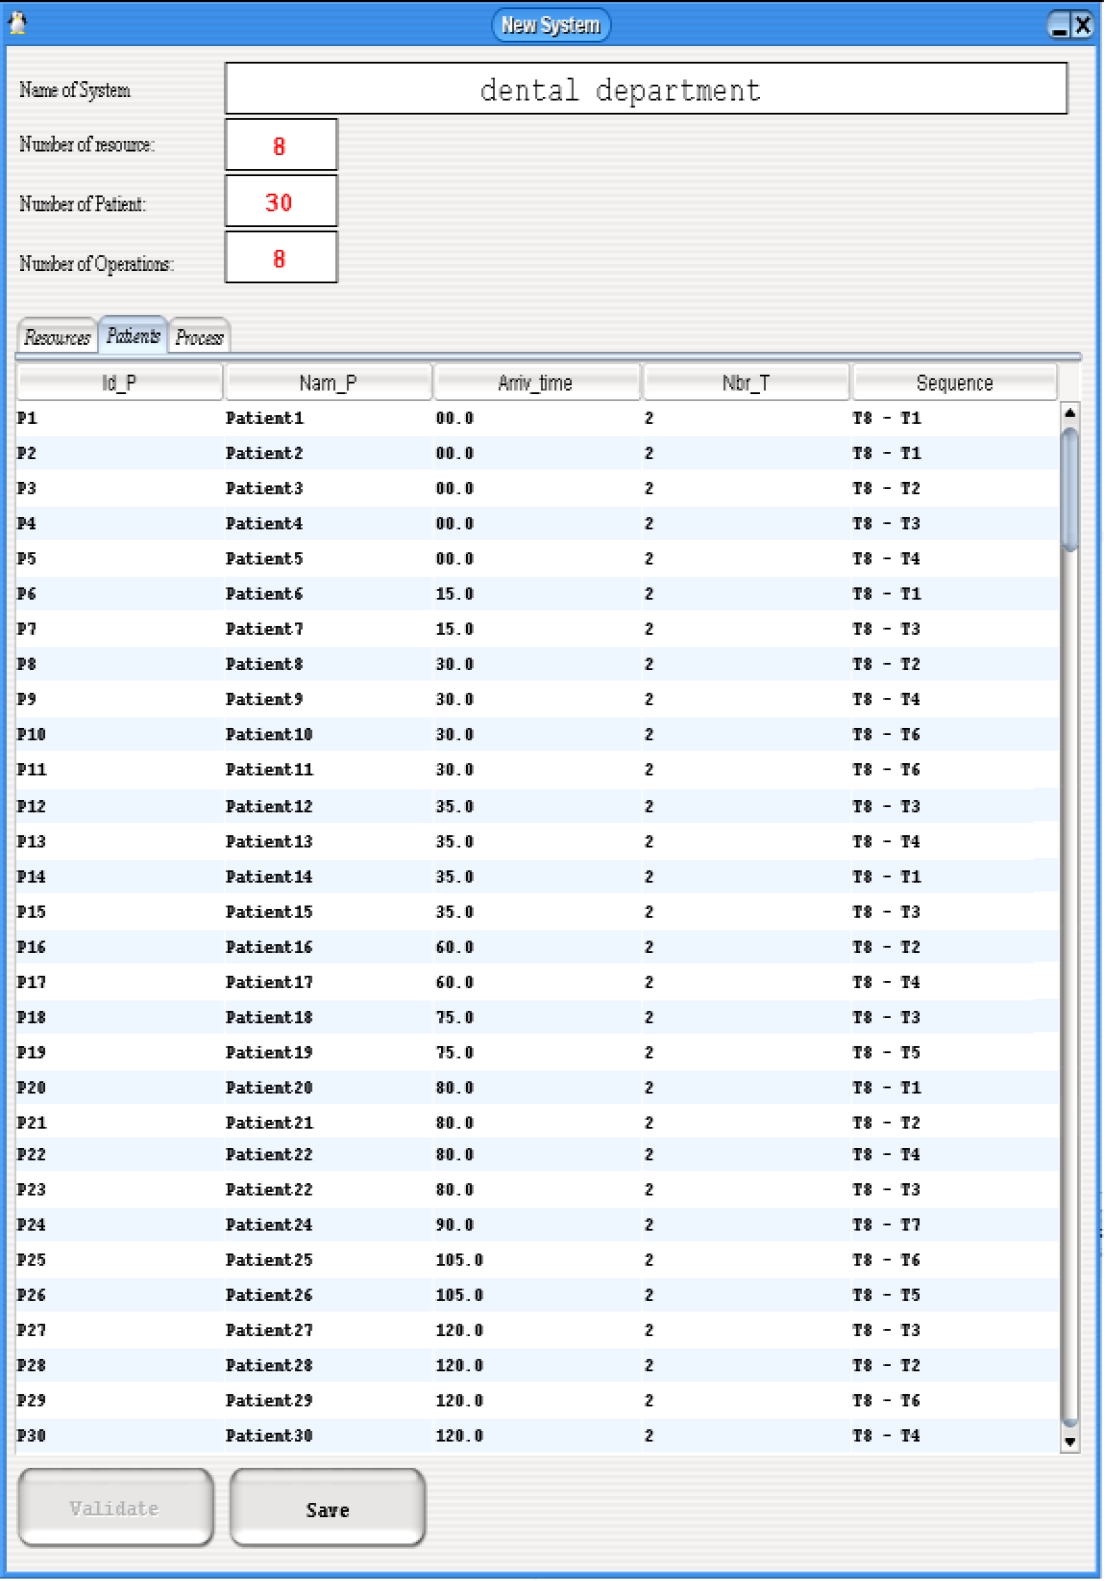
Task: Click the Sequence column header
Action: (954, 383)
